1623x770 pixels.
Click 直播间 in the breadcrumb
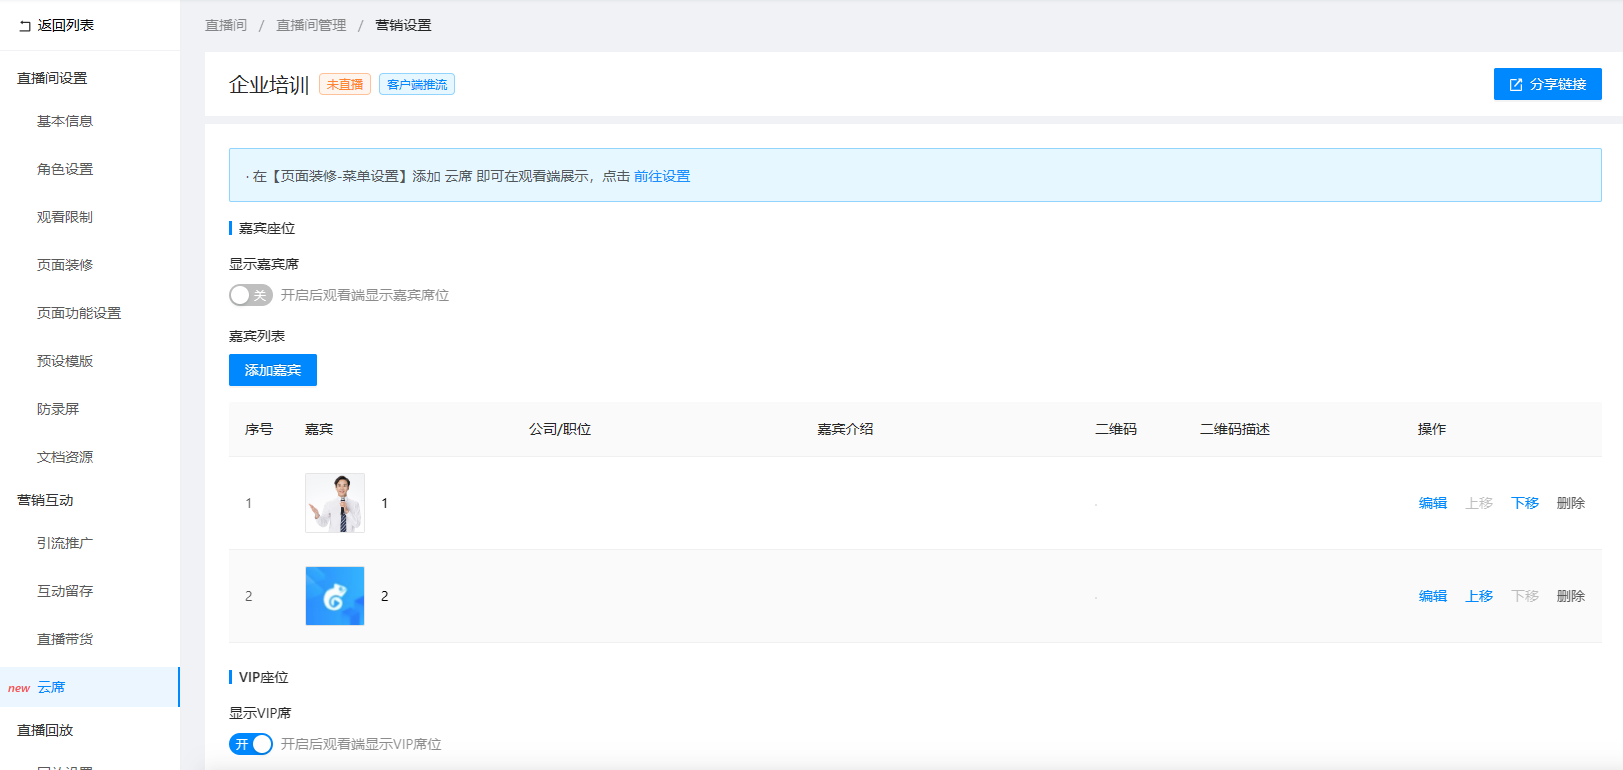click(226, 25)
